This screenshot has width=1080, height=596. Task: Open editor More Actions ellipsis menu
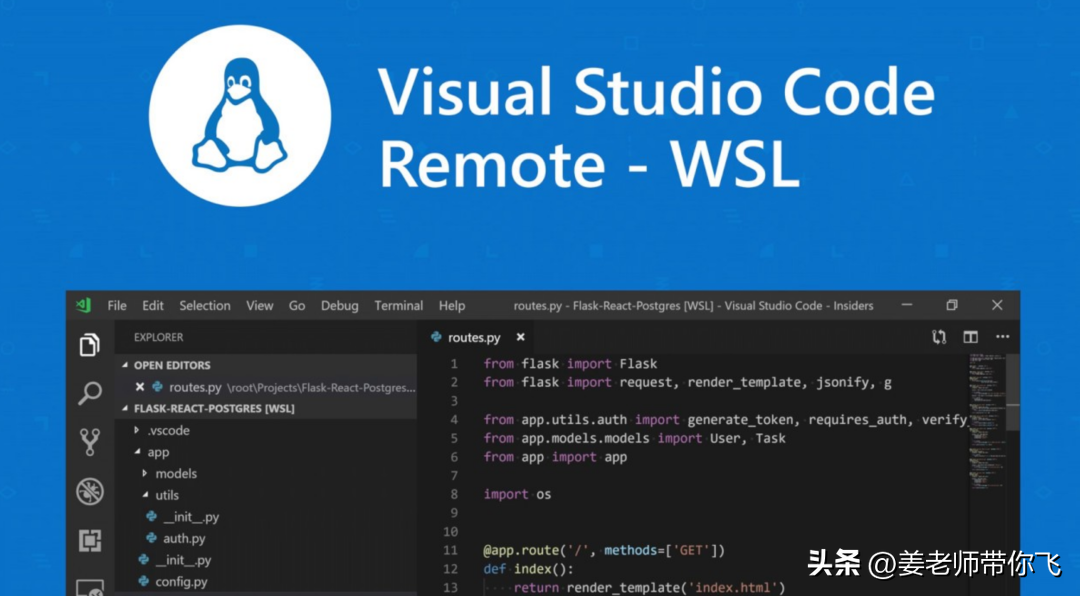(1002, 337)
